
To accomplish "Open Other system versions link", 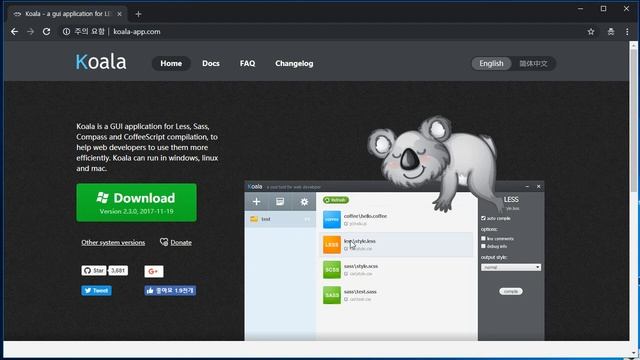I will click(113, 242).
